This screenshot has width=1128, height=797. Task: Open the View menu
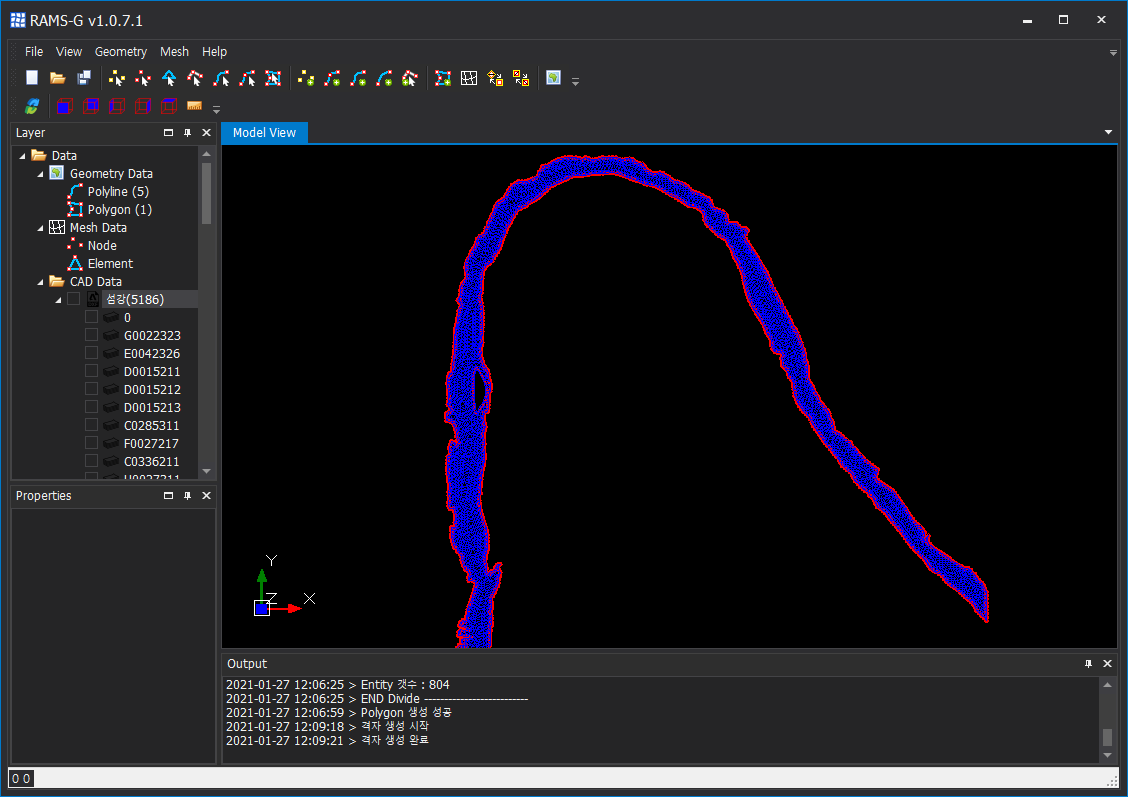click(x=69, y=52)
